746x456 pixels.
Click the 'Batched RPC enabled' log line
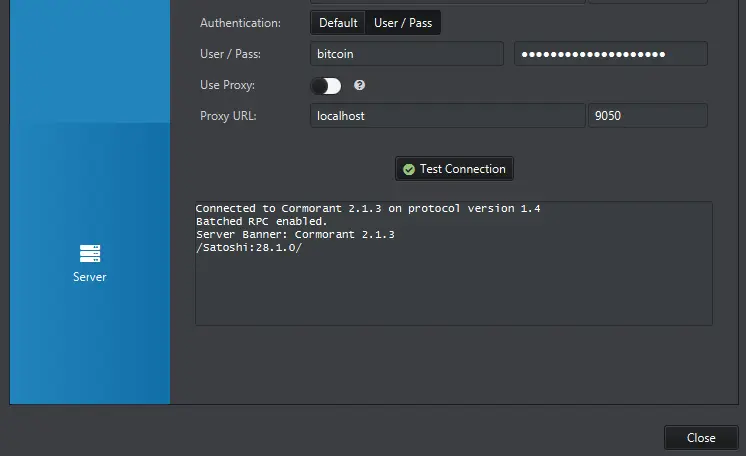(261, 222)
